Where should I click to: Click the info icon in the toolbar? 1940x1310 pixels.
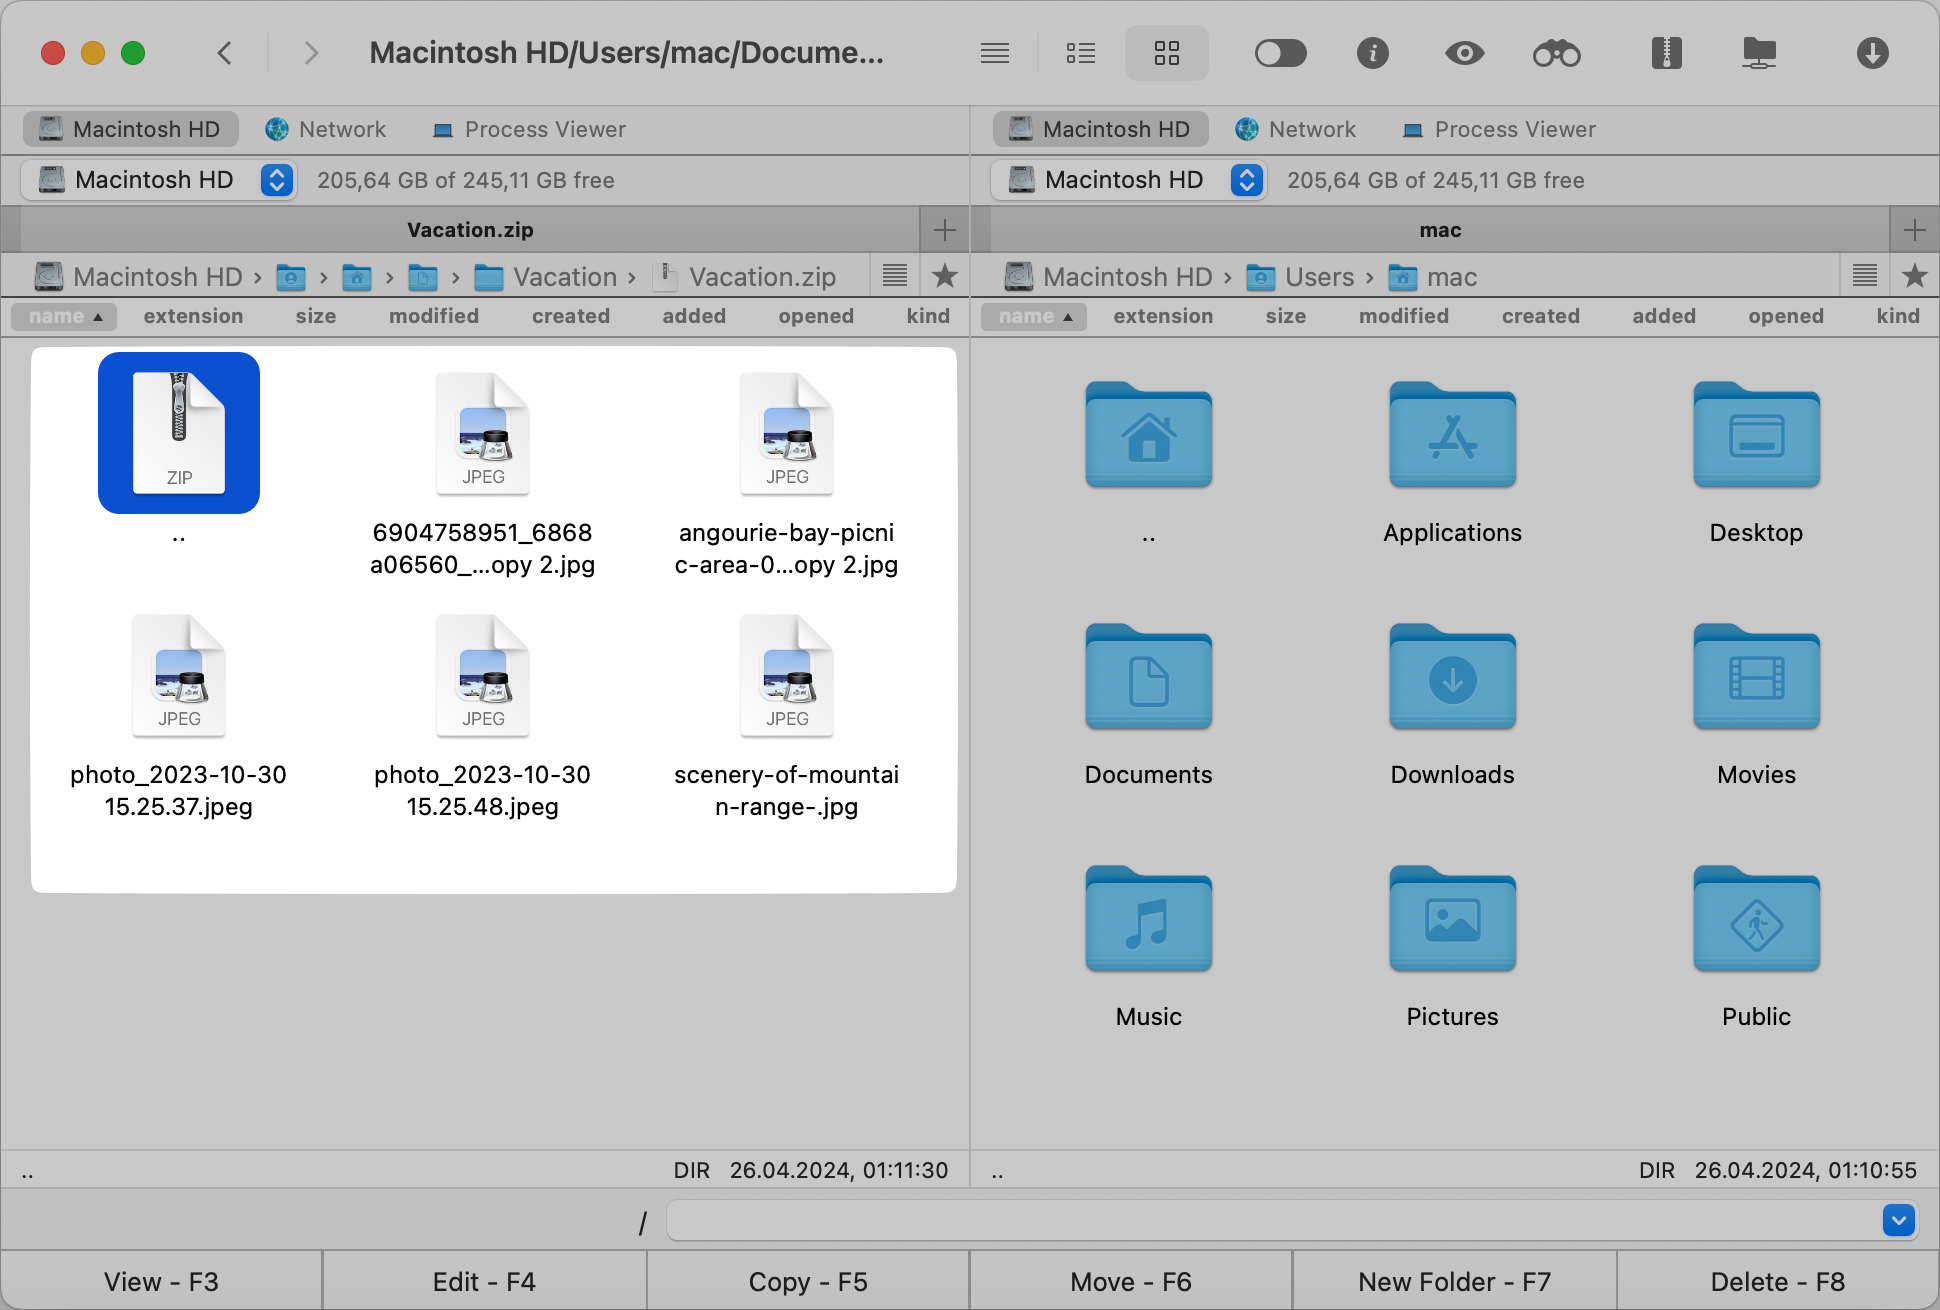point(1373,53)
